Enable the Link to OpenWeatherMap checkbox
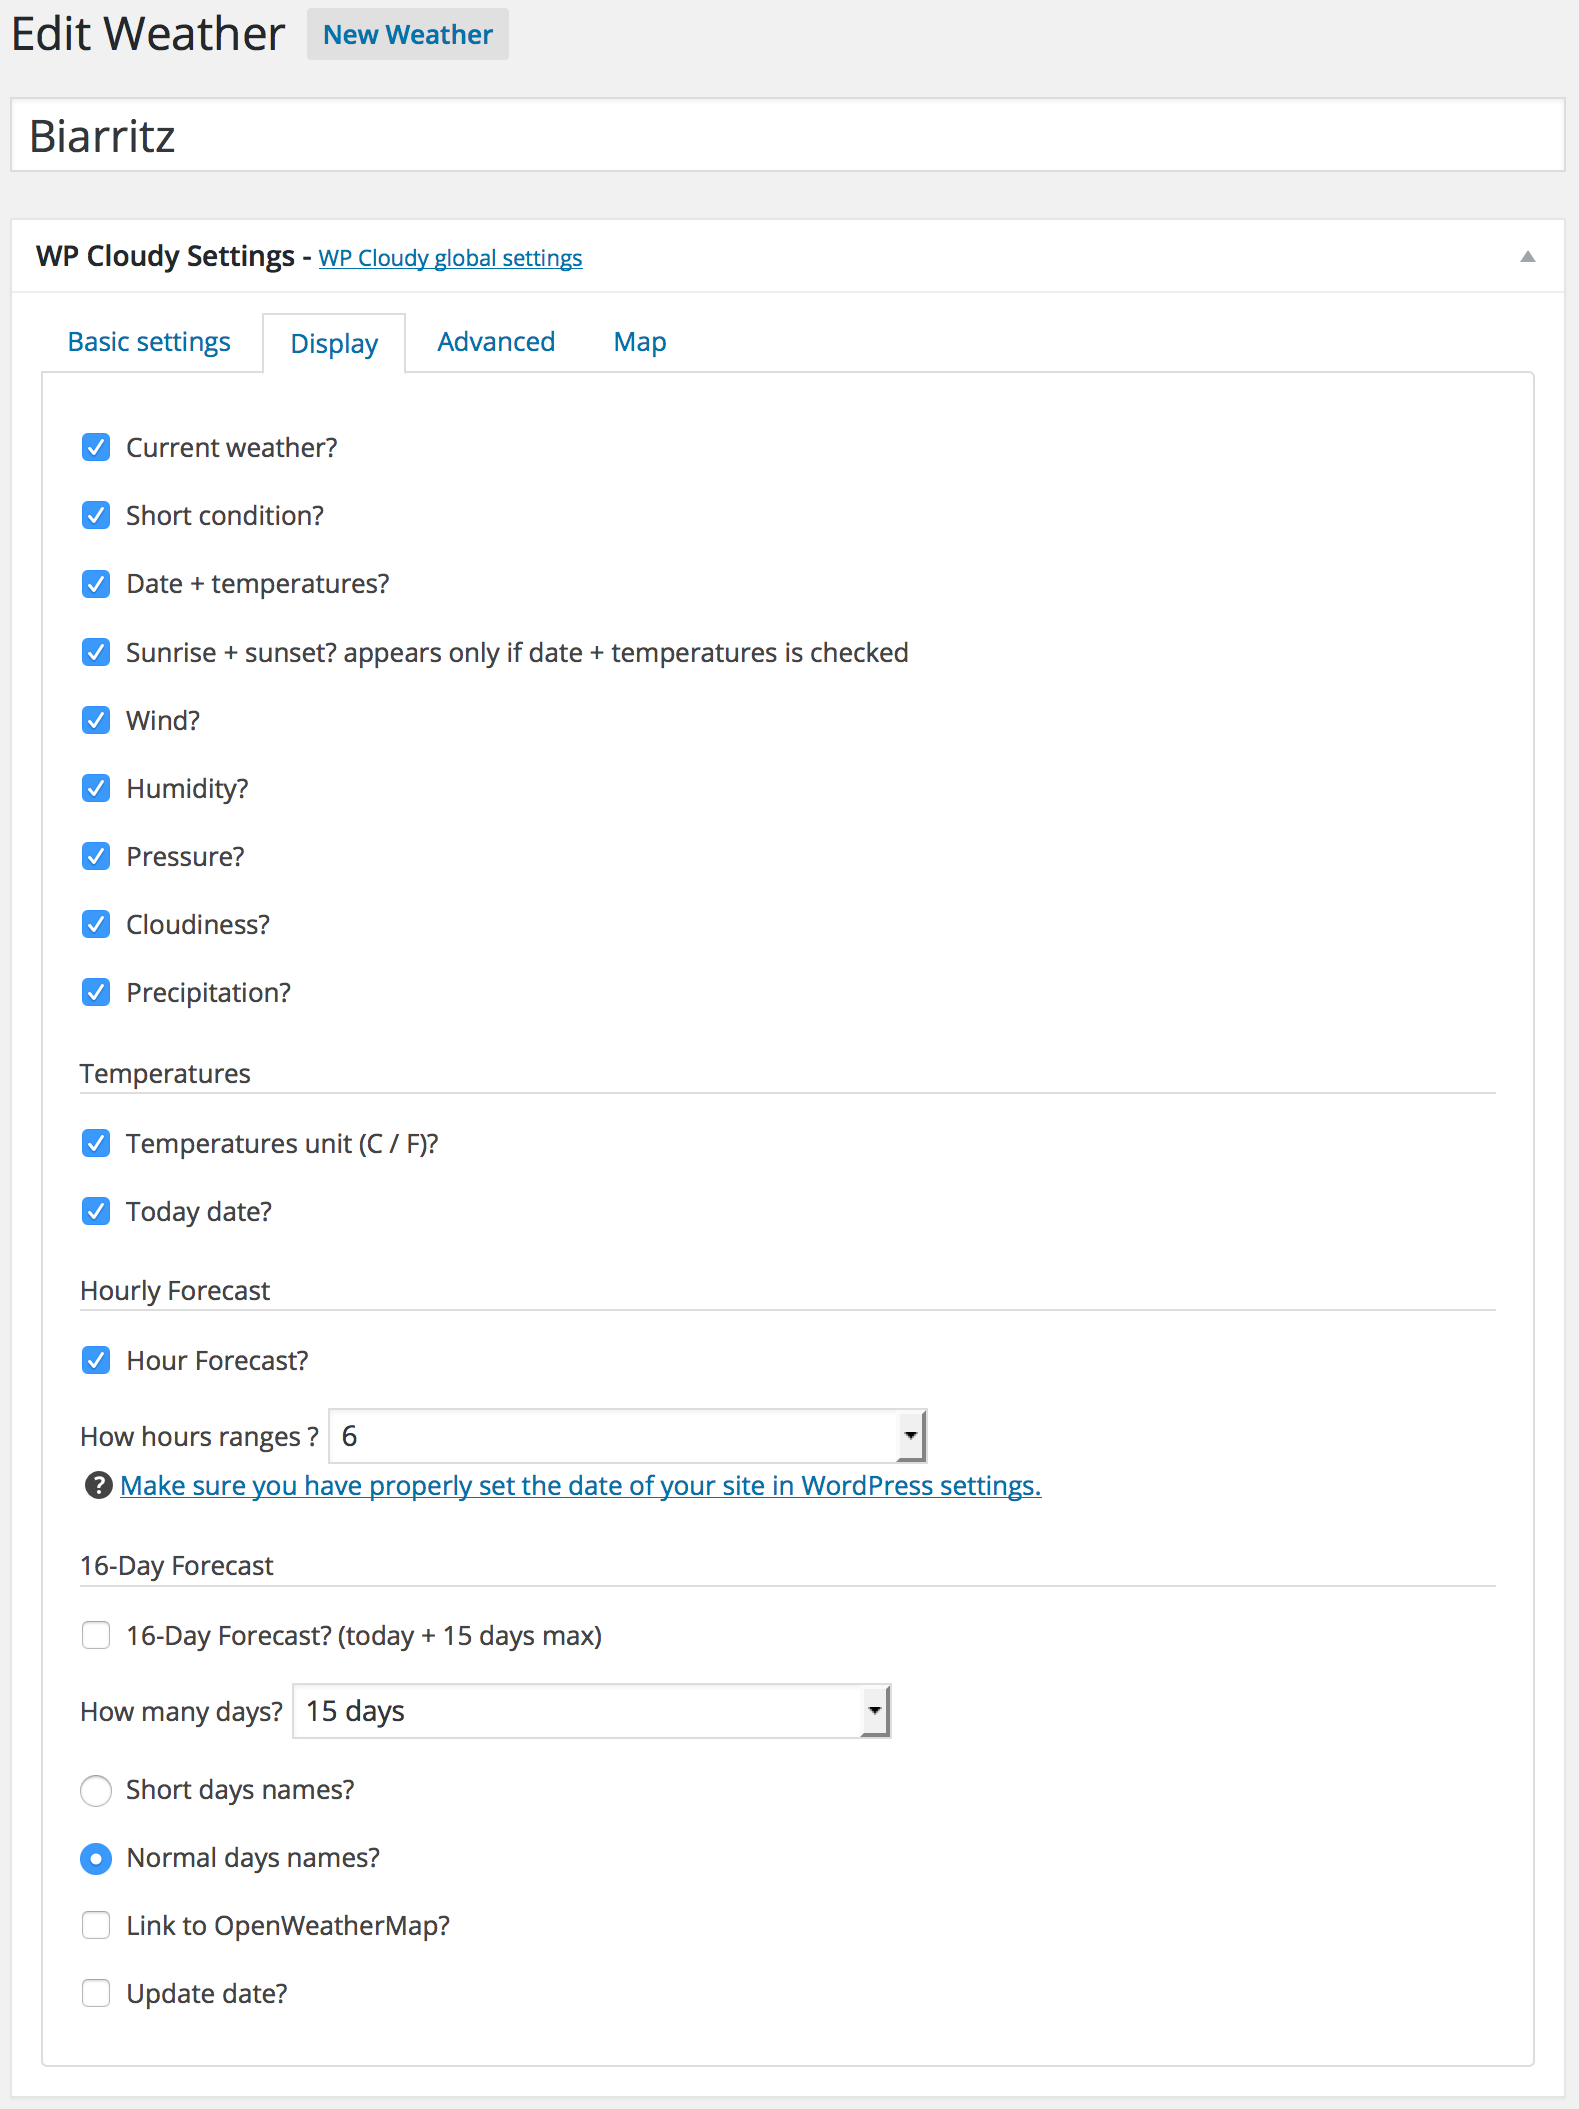The height and width of the screenshot is (2109, 1579). (96, 1925)
